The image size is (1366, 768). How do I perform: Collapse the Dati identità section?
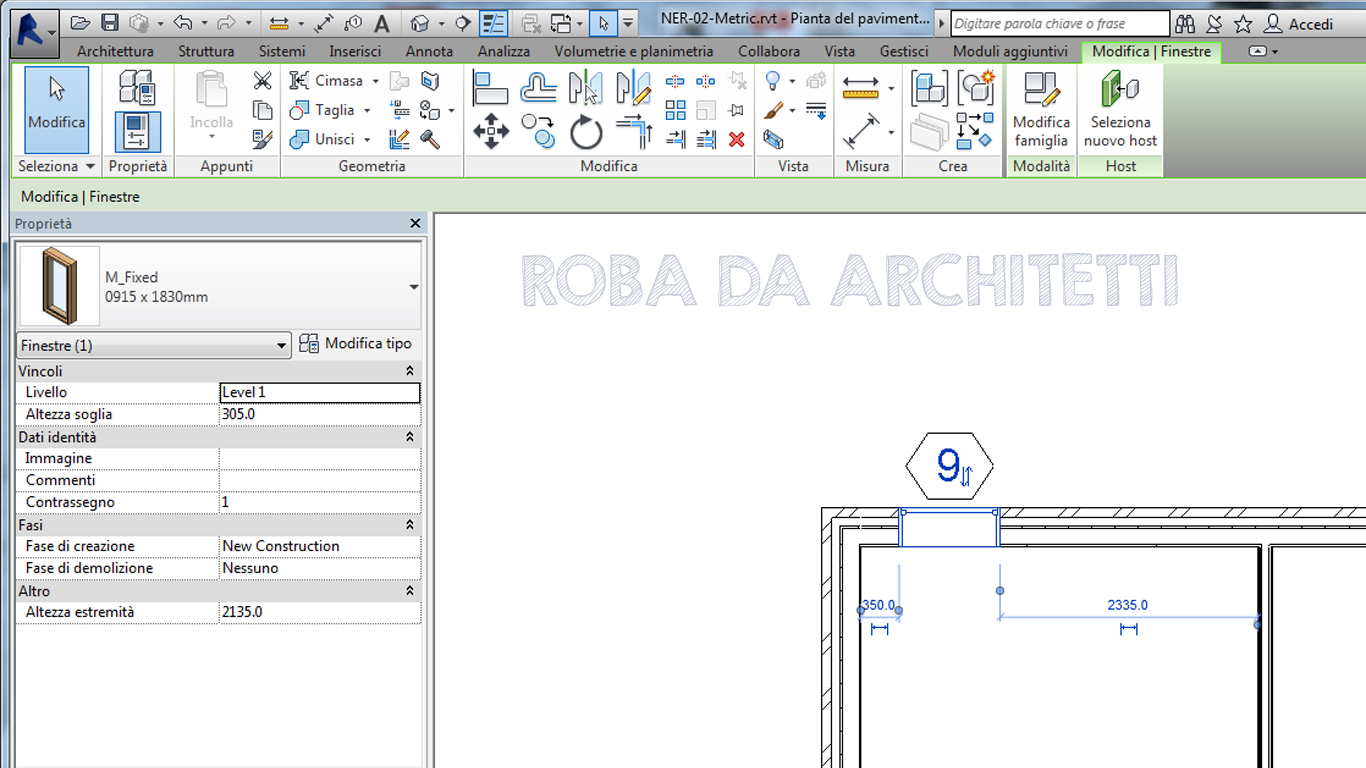[410, 437]
